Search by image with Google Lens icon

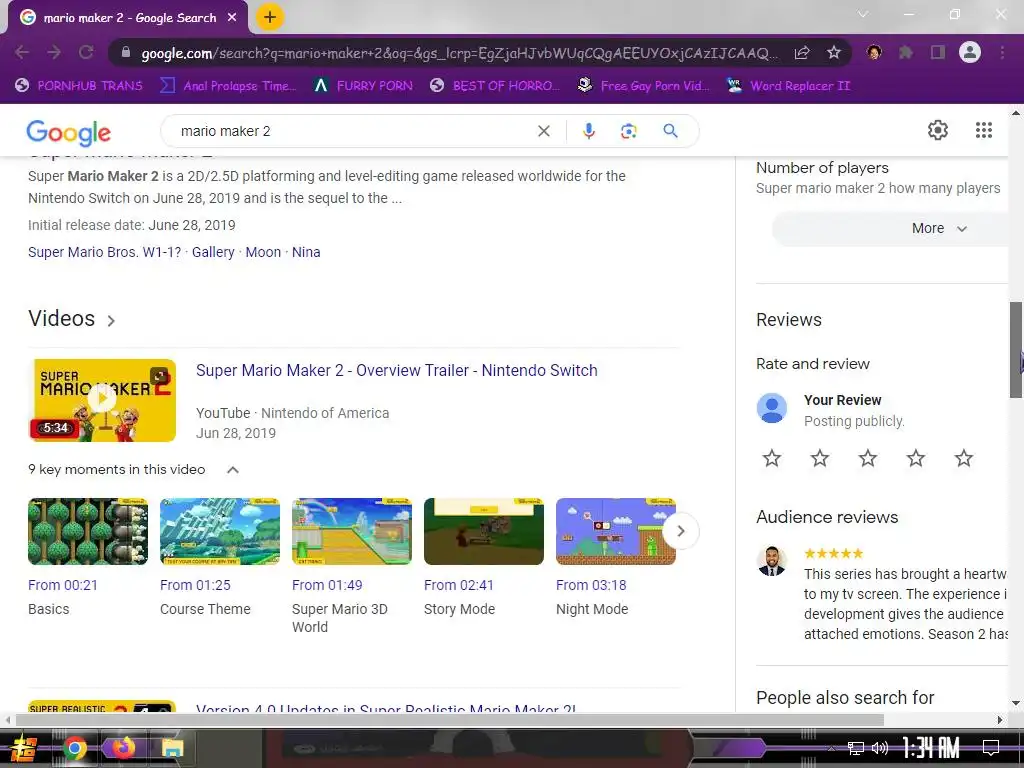[x=628, y=131]
